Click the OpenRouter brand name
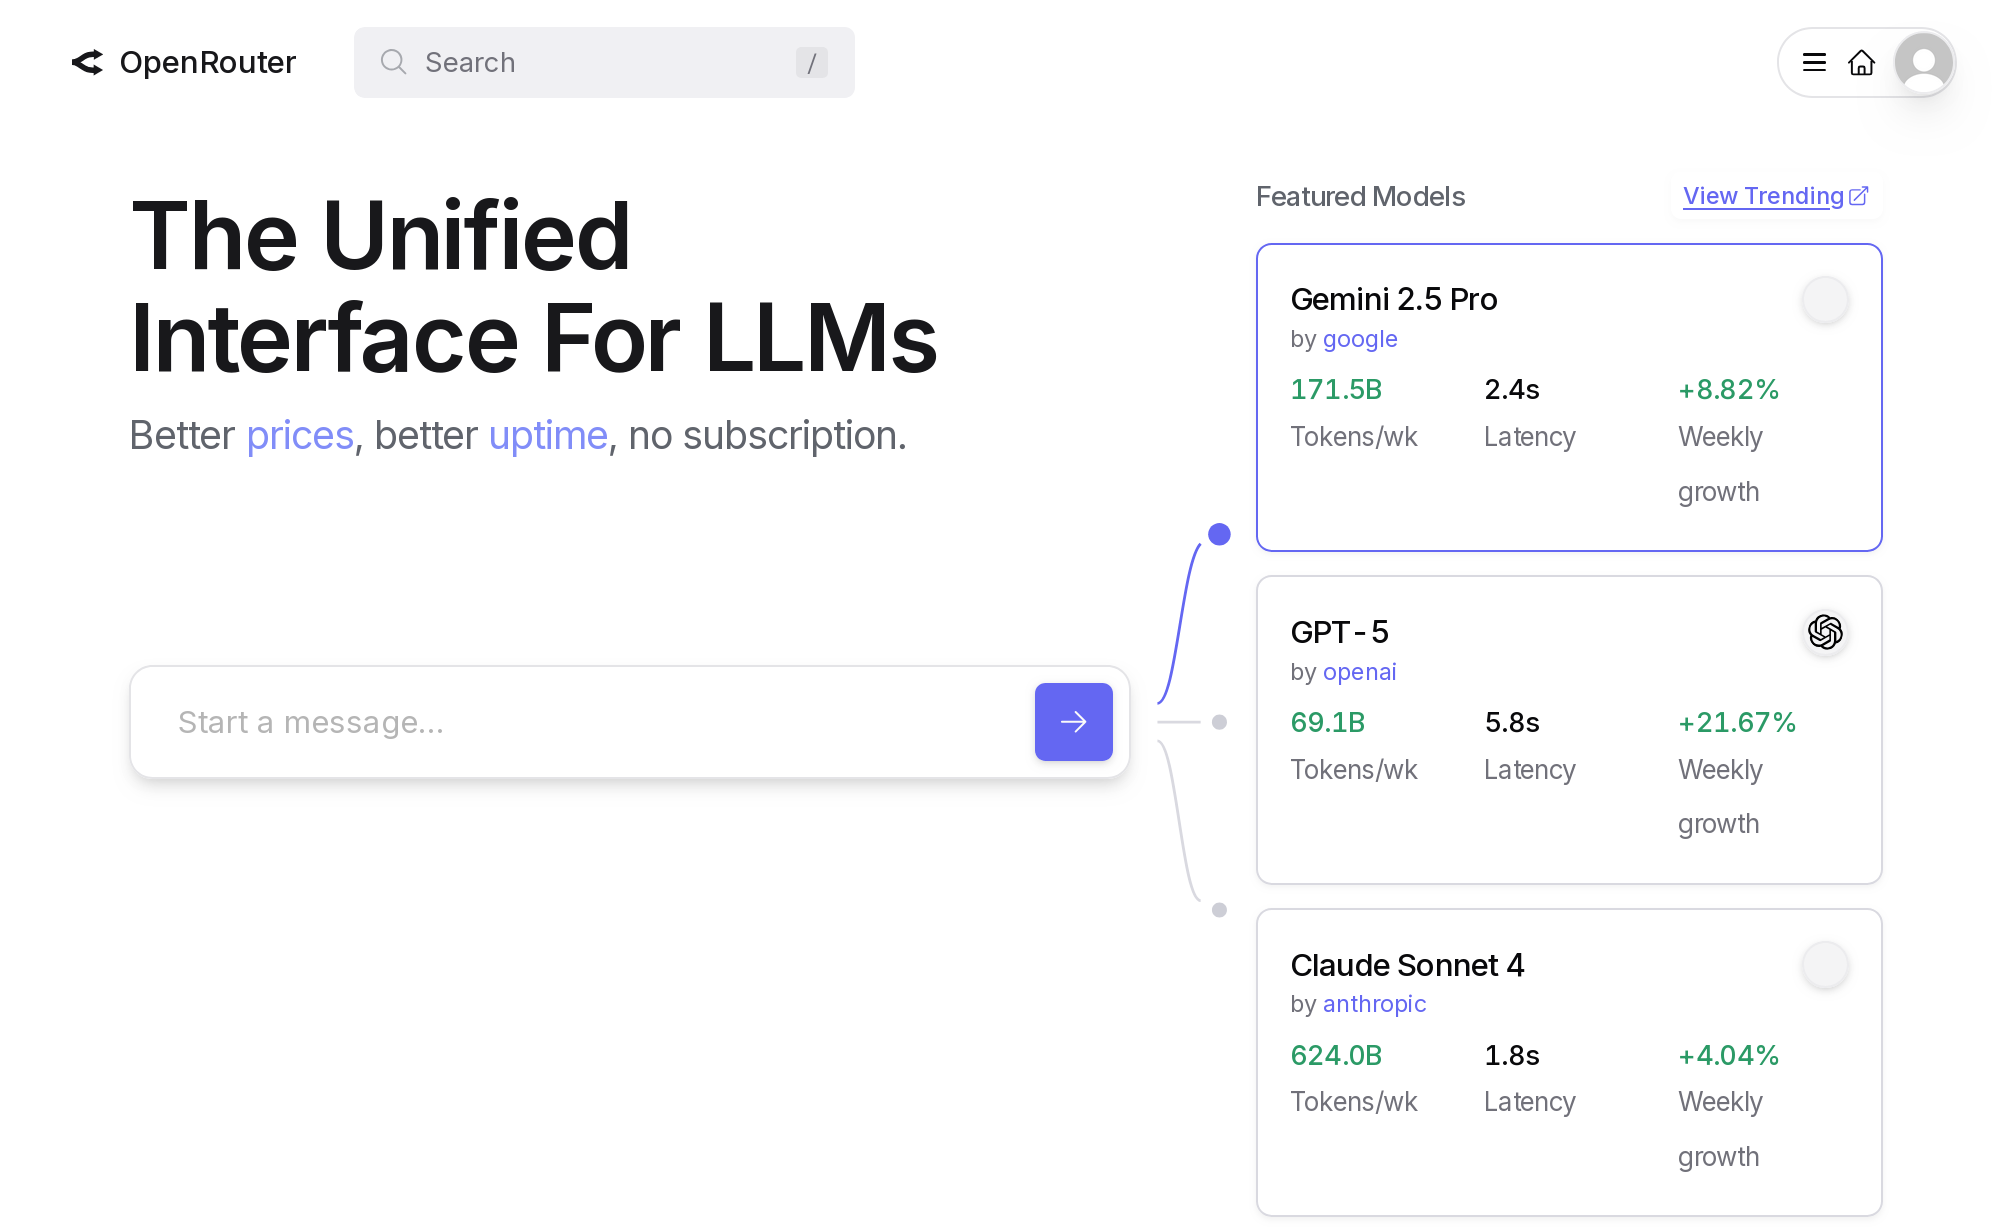2011x1231 pixels. (208, 63)
